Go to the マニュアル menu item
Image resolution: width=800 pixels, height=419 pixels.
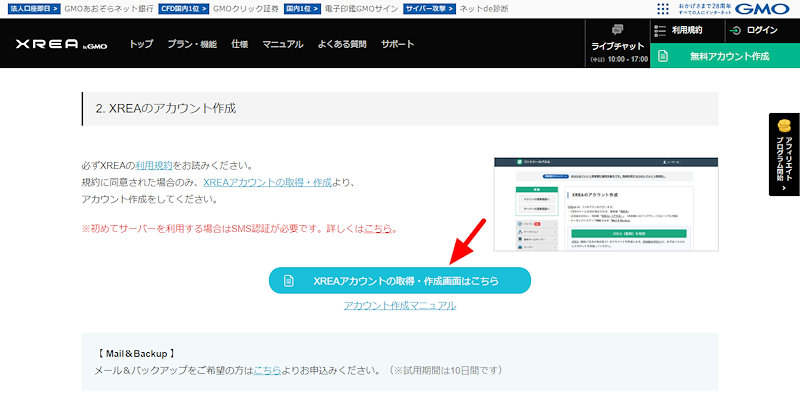pos(283,45)
